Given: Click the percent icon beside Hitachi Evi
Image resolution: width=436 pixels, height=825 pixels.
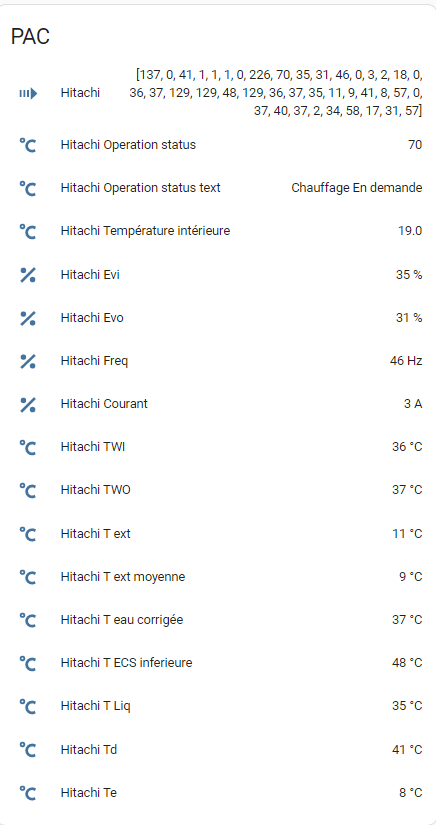Looking at the screenshot, I should [x=28, y=275].
